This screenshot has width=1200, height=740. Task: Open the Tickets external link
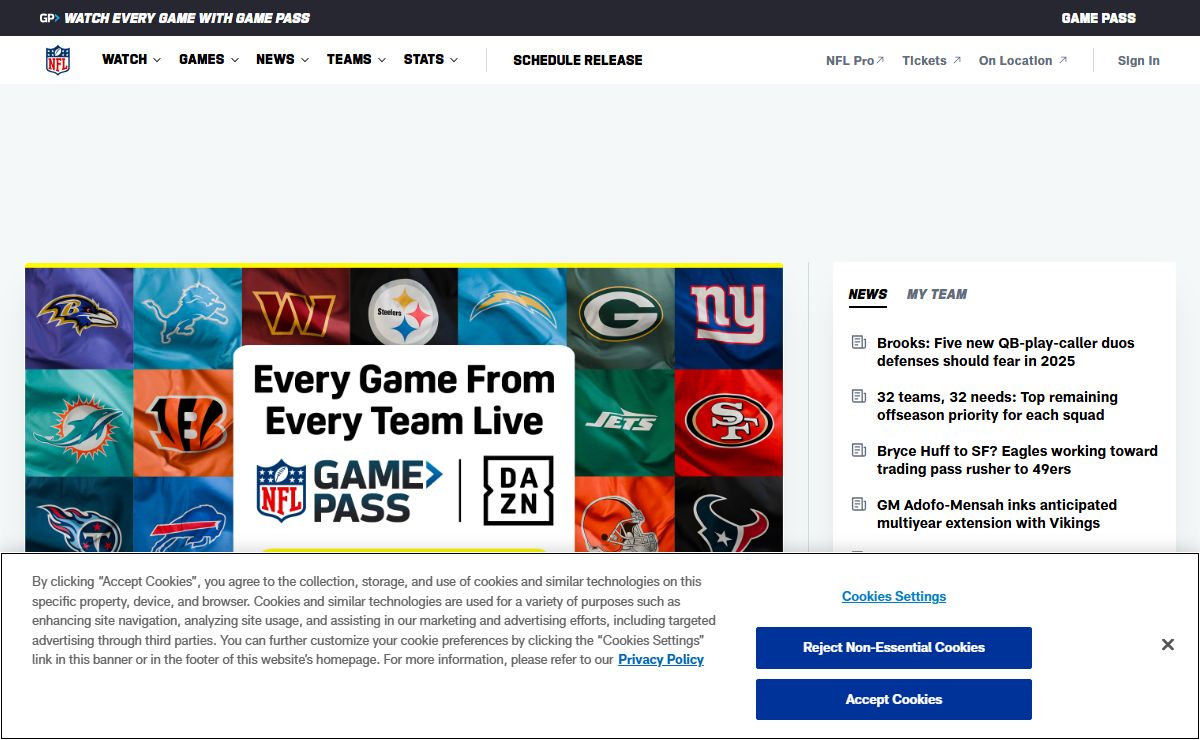[x=931, y=61]
